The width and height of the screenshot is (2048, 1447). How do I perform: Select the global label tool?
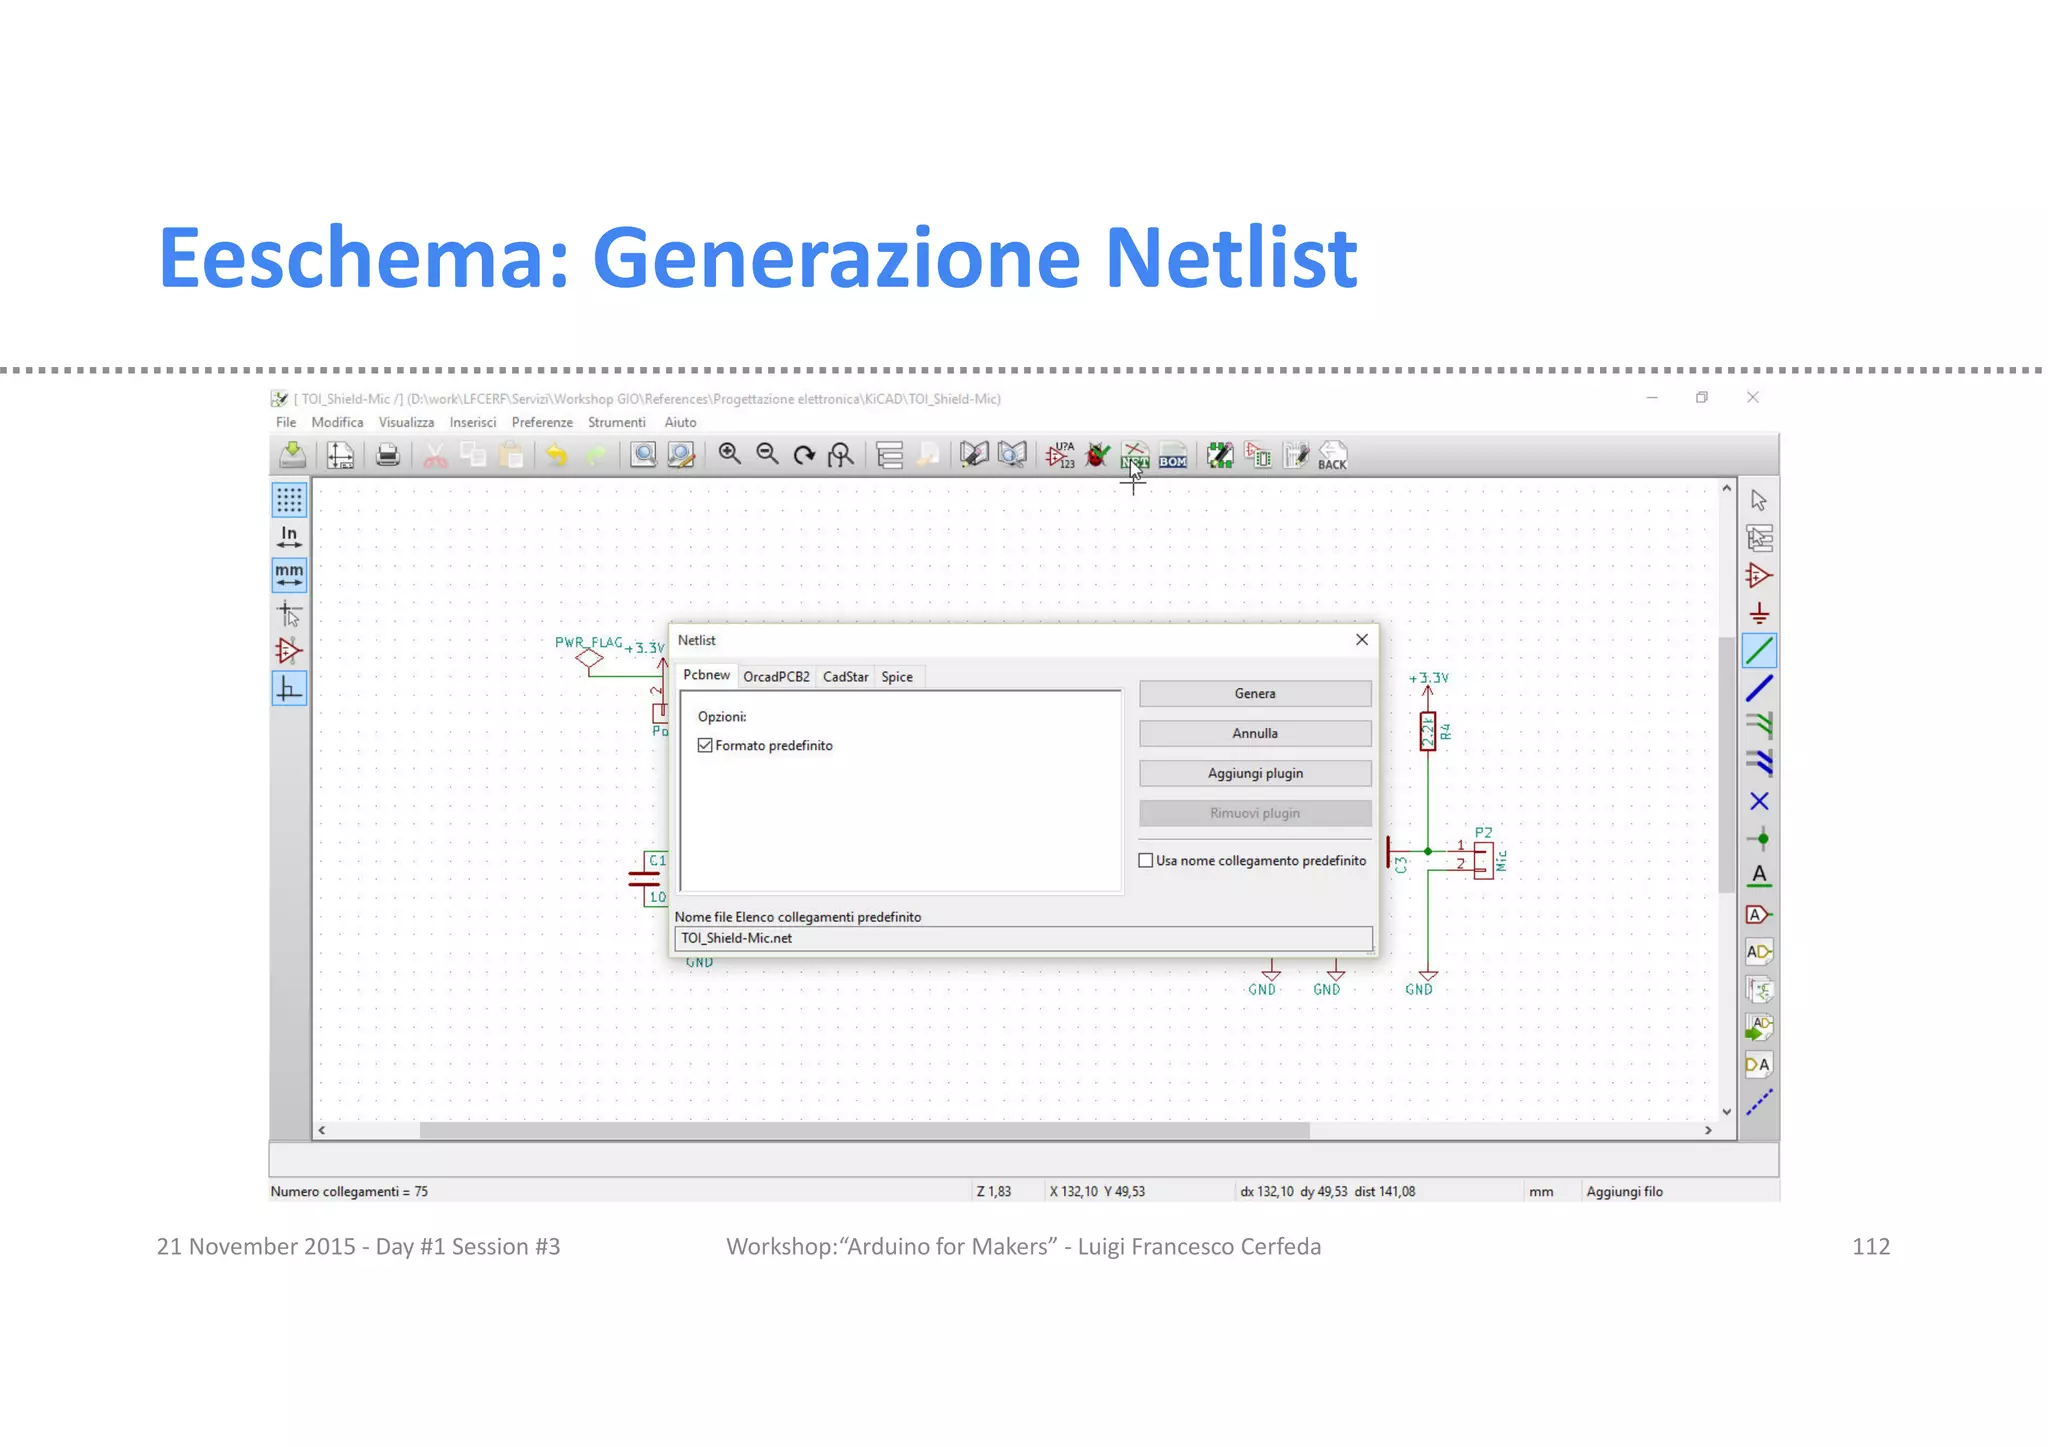click(1759, 914)
